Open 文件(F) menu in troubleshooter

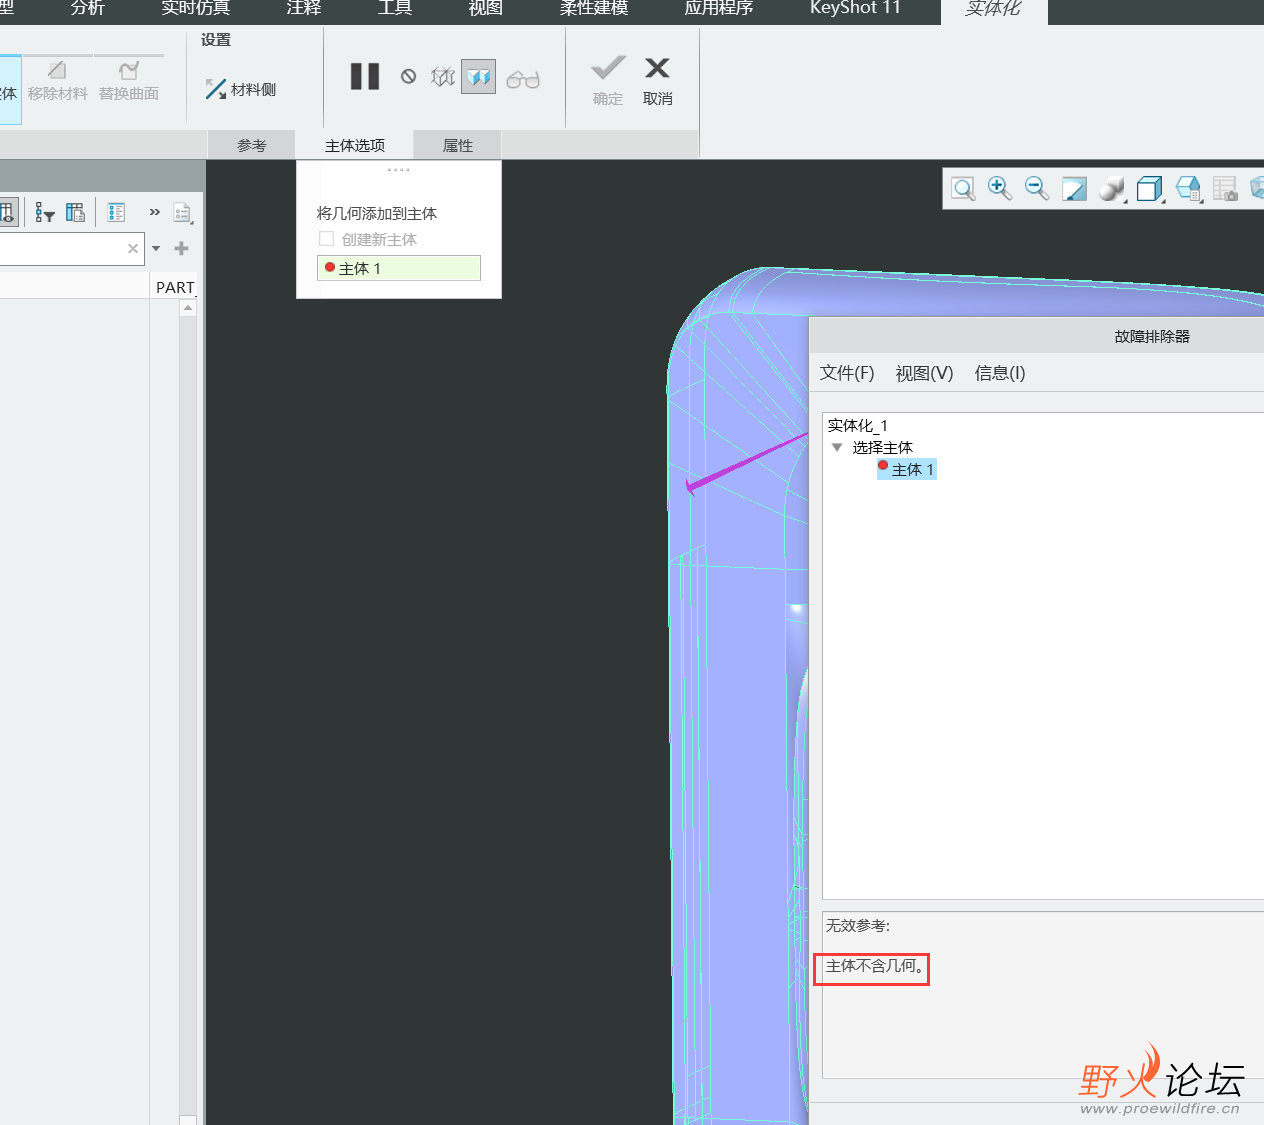coord(847,373)
